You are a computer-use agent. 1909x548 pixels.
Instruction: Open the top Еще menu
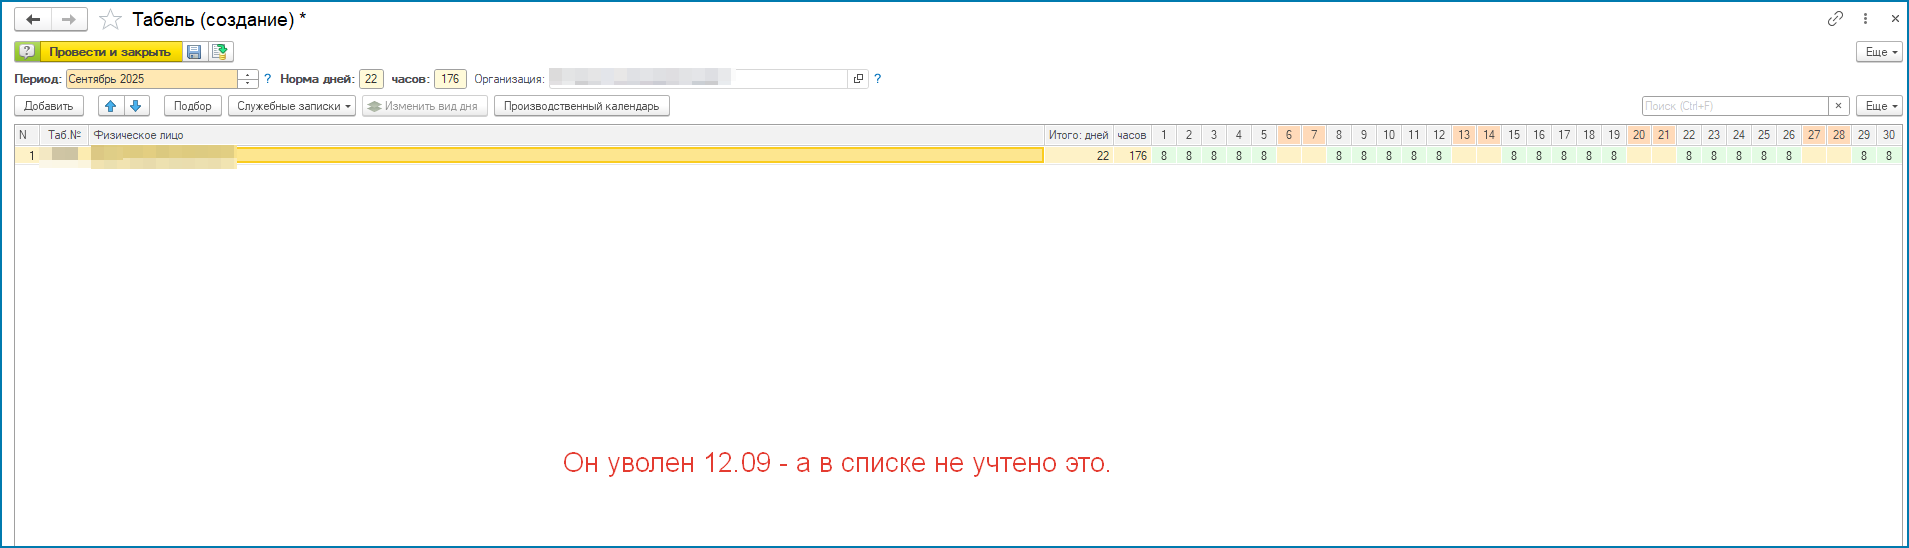(x=1880, y=52)
